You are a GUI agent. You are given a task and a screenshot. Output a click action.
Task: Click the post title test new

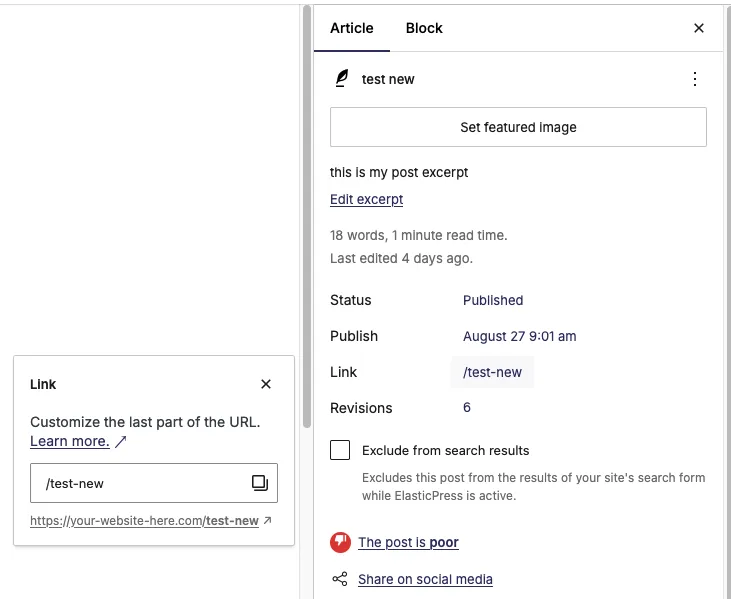(x=388, y=79)
